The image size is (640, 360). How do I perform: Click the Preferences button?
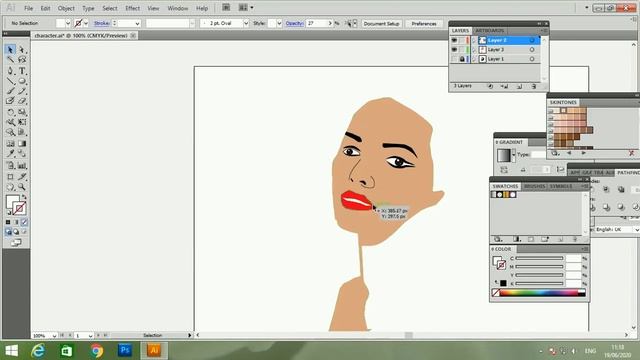coord(424,24)
